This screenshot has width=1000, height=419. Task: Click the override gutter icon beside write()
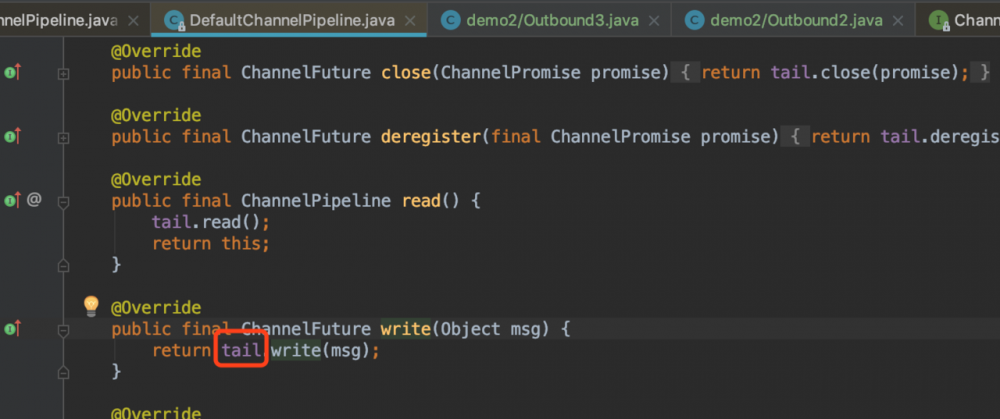point(13,328)
